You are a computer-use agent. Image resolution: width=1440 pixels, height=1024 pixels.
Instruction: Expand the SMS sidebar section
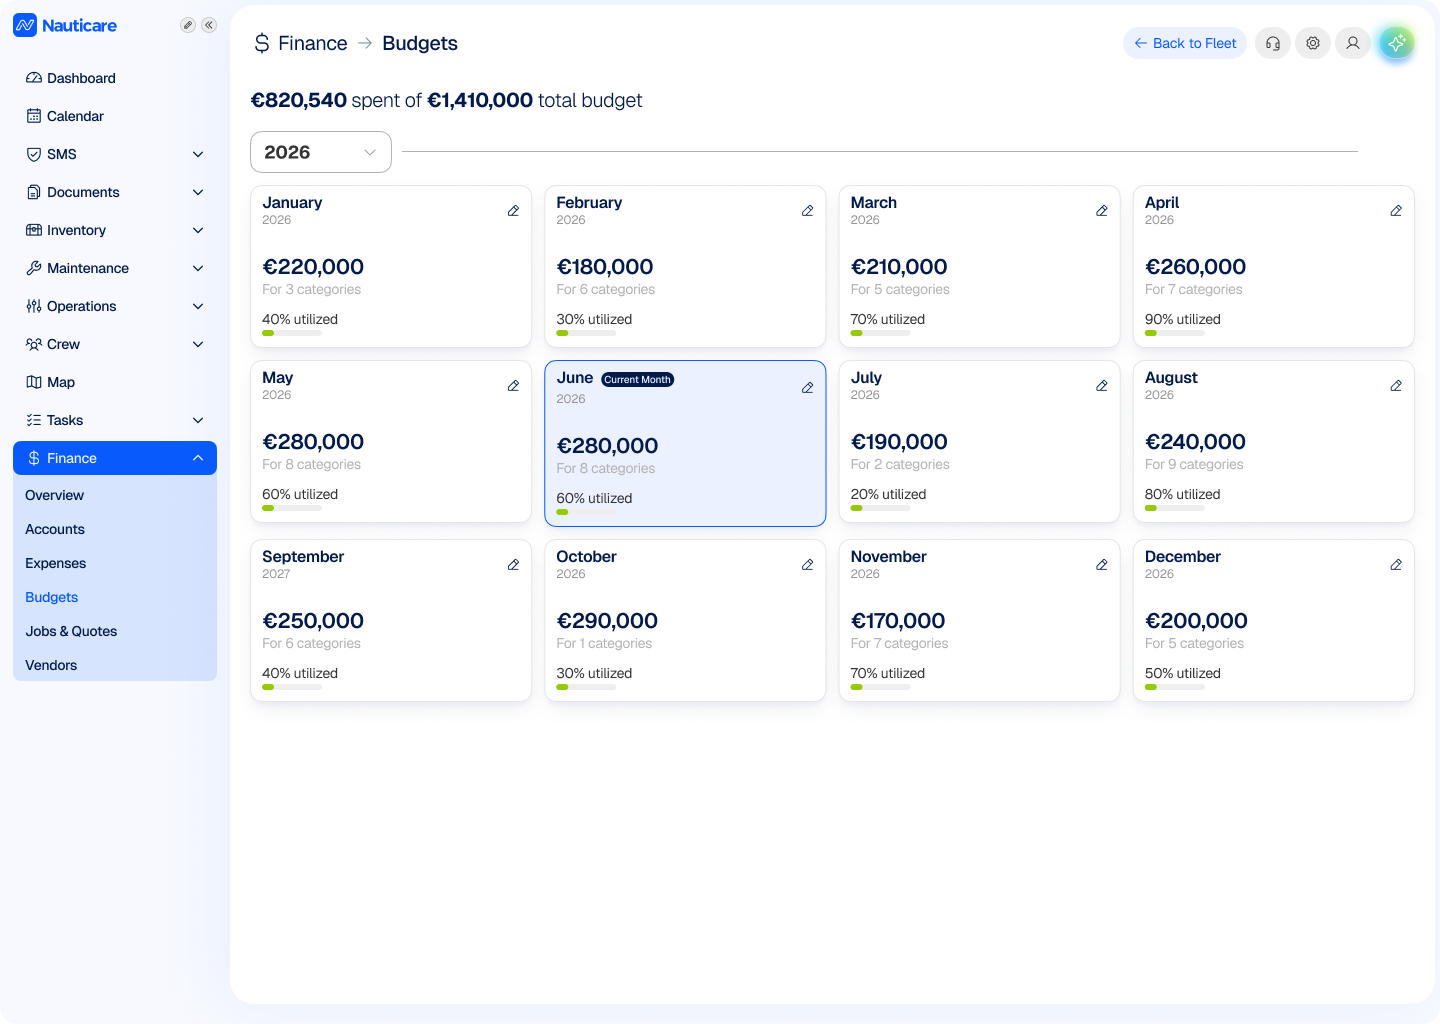pyautogui.click(x=198, y=154)
